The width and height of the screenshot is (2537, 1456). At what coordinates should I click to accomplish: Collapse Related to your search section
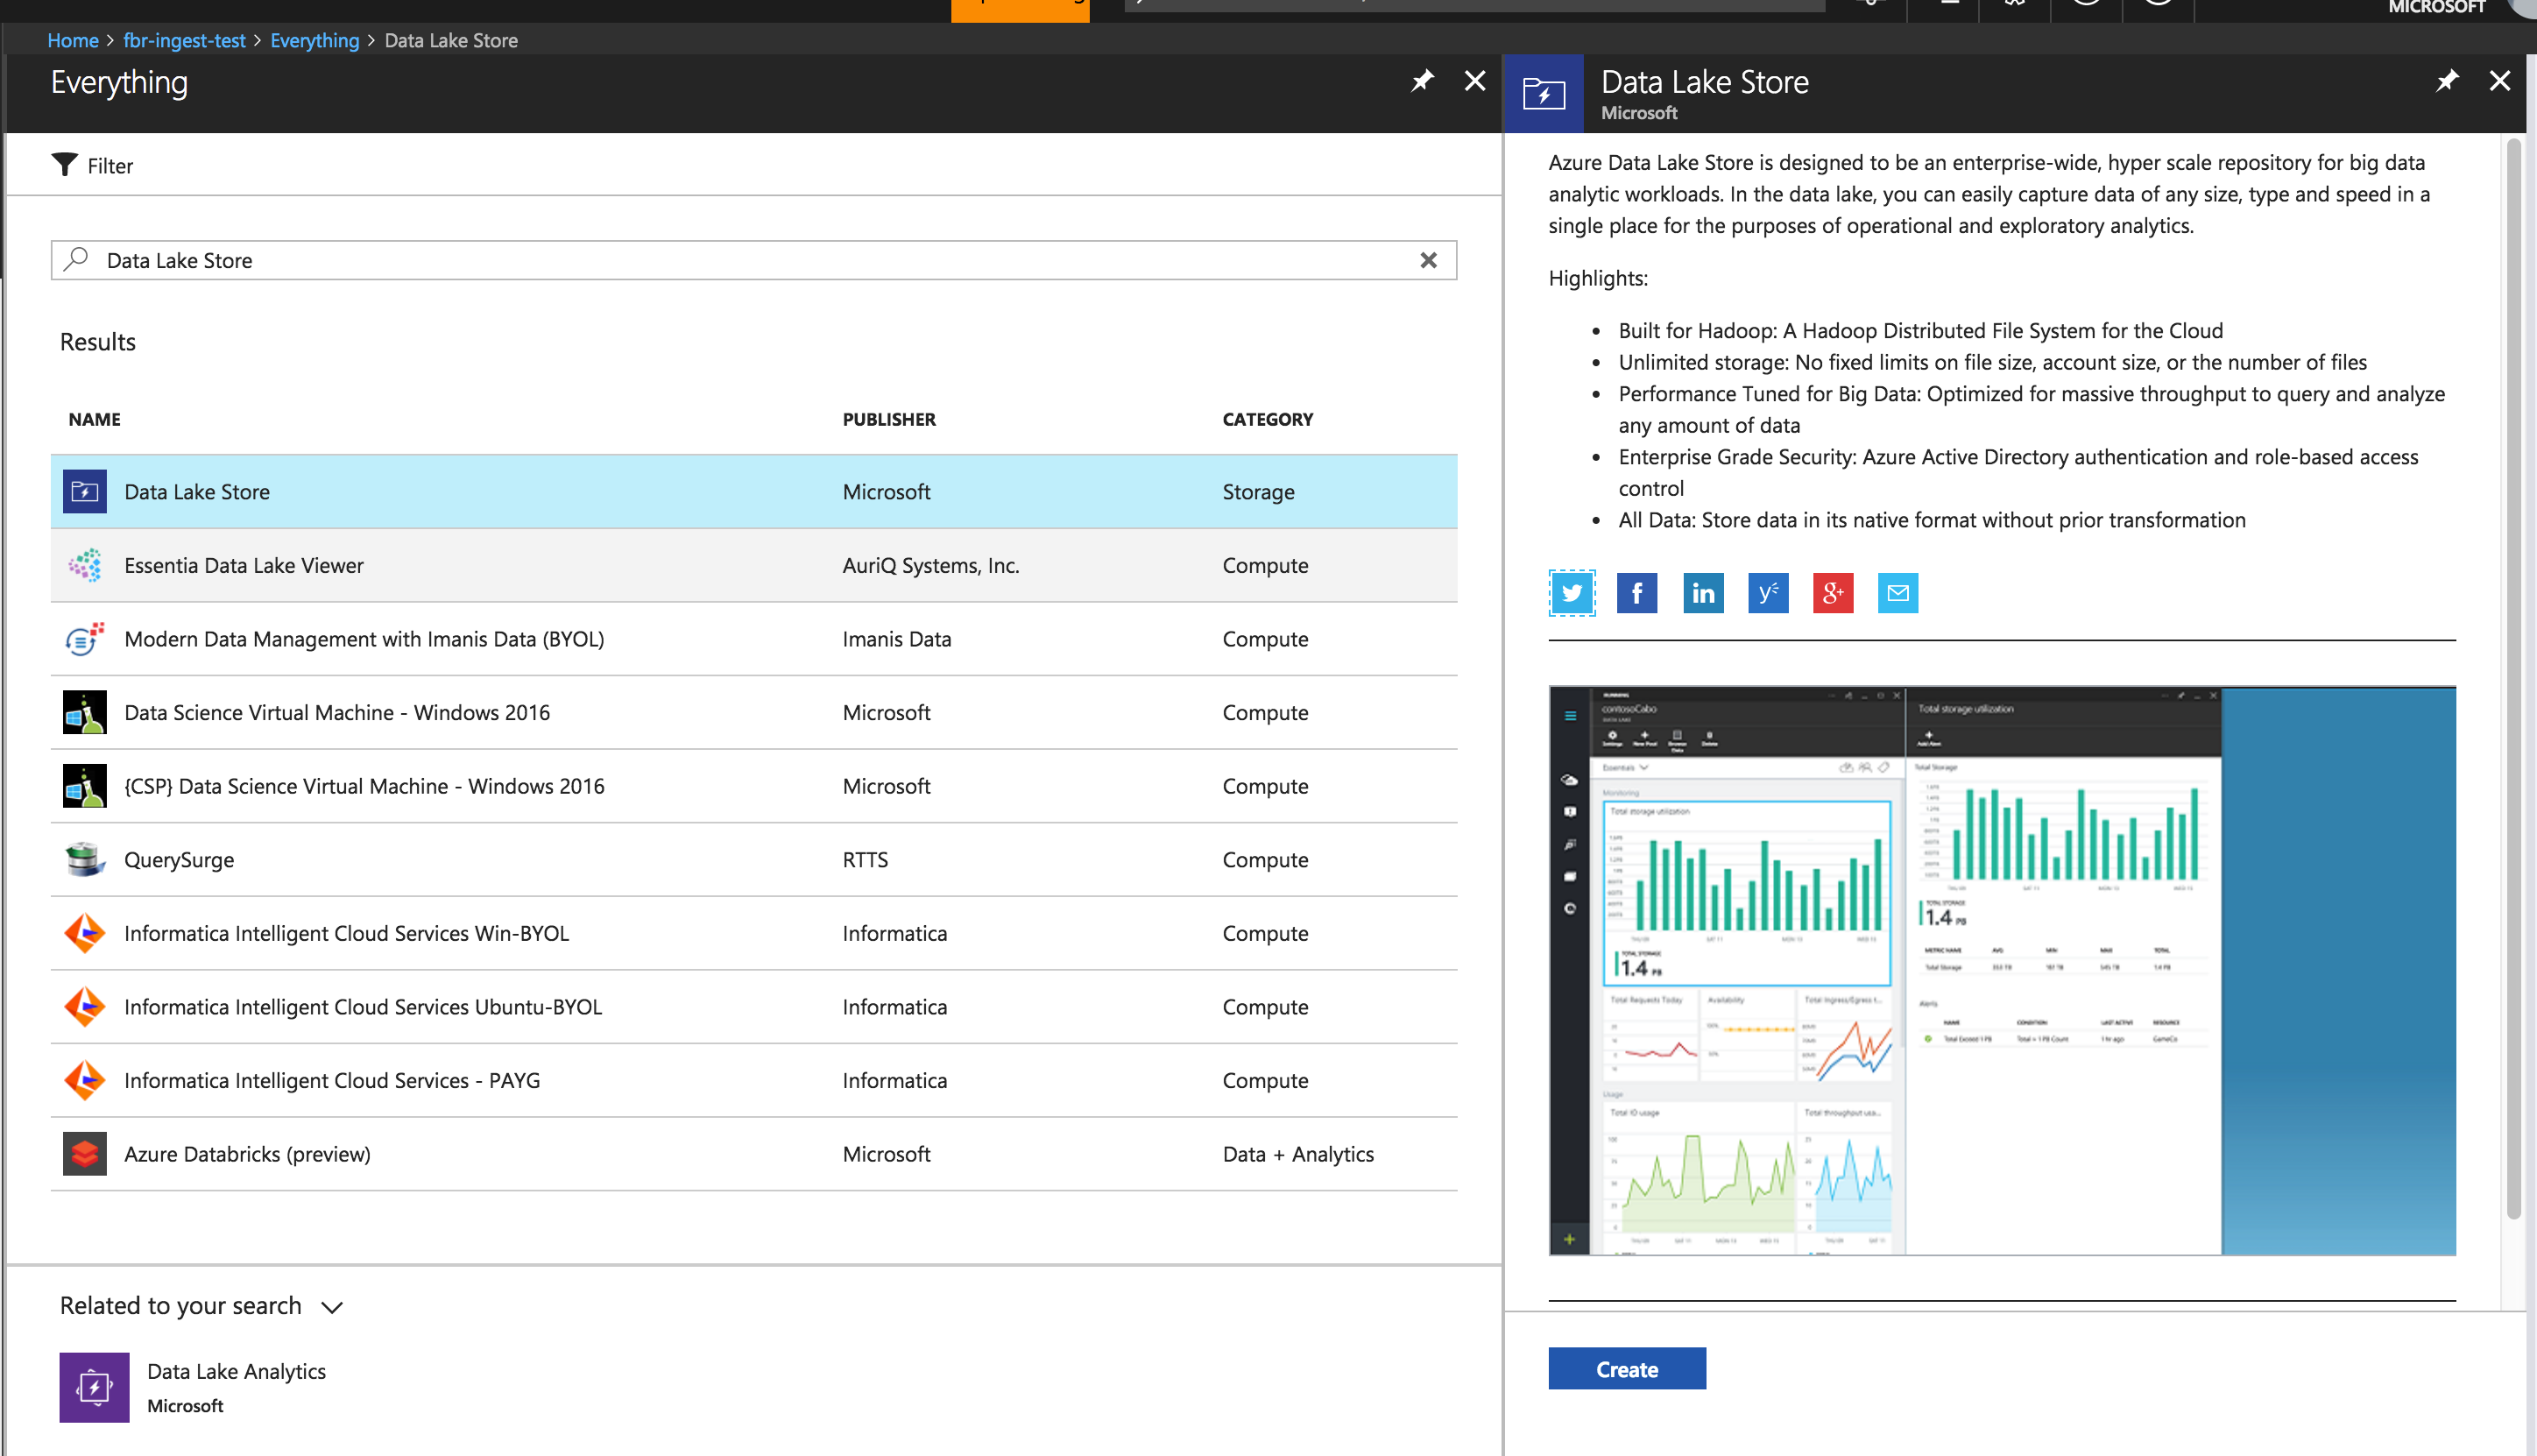(332, 1307)
